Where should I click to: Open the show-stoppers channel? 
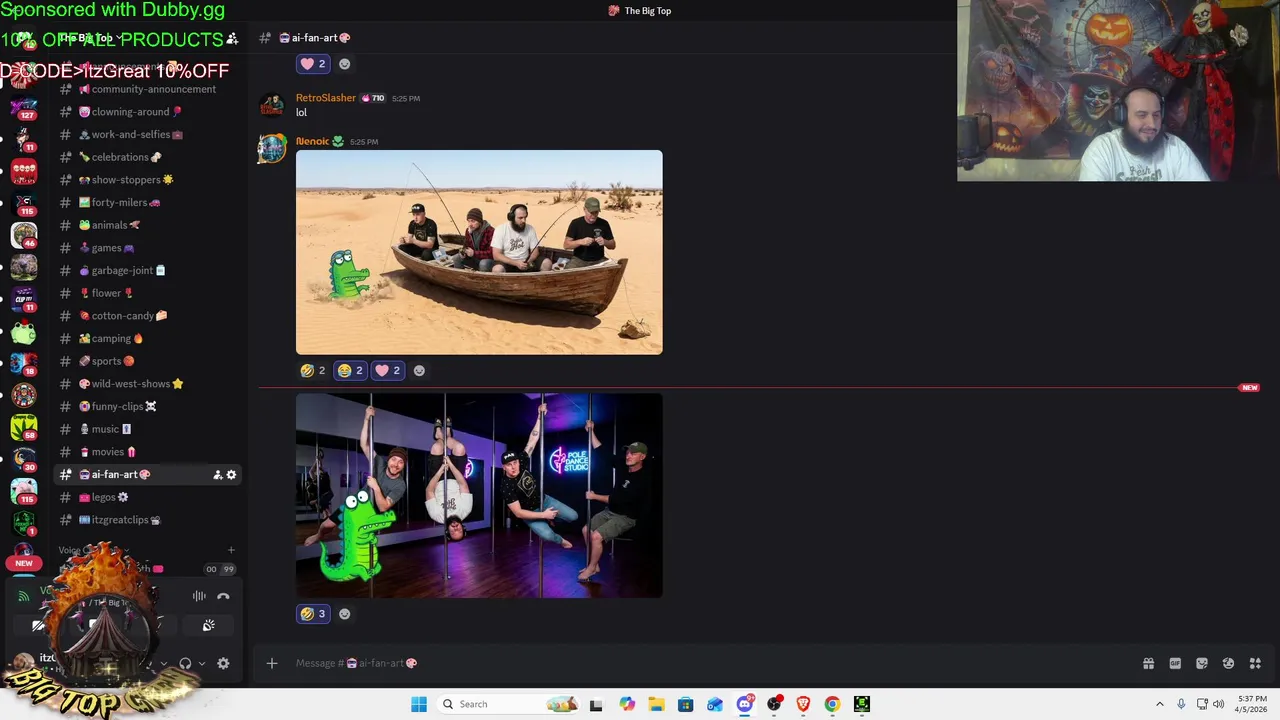(147, 180)
